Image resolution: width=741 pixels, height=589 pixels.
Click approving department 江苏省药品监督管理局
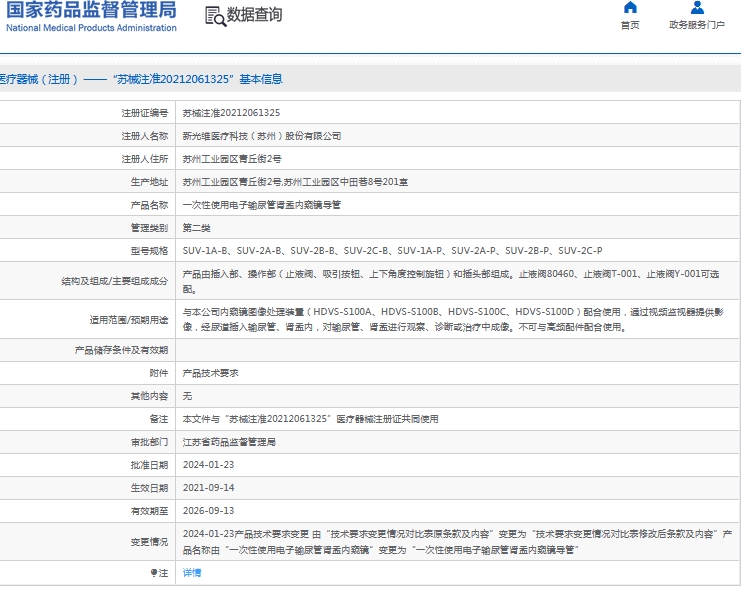[x=229, y=442]
